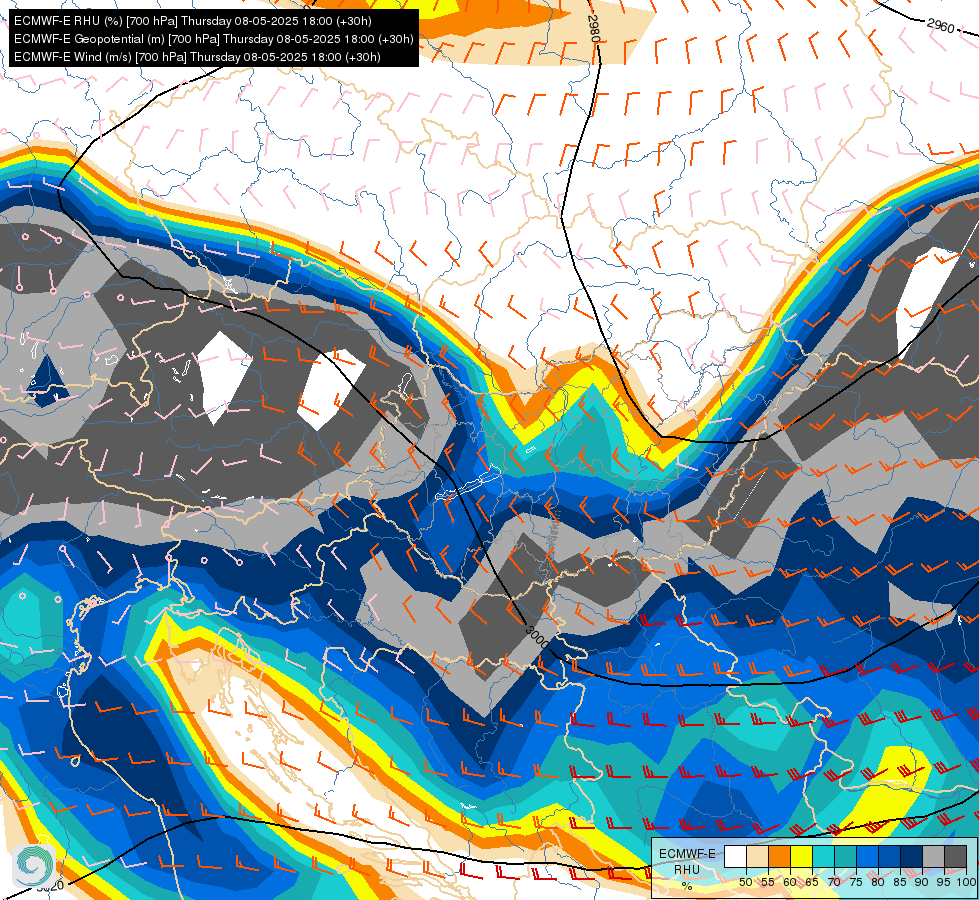Choose the bright blue 75–80% legend swatch
Screen dimensions: 979x900
[868, 856]
